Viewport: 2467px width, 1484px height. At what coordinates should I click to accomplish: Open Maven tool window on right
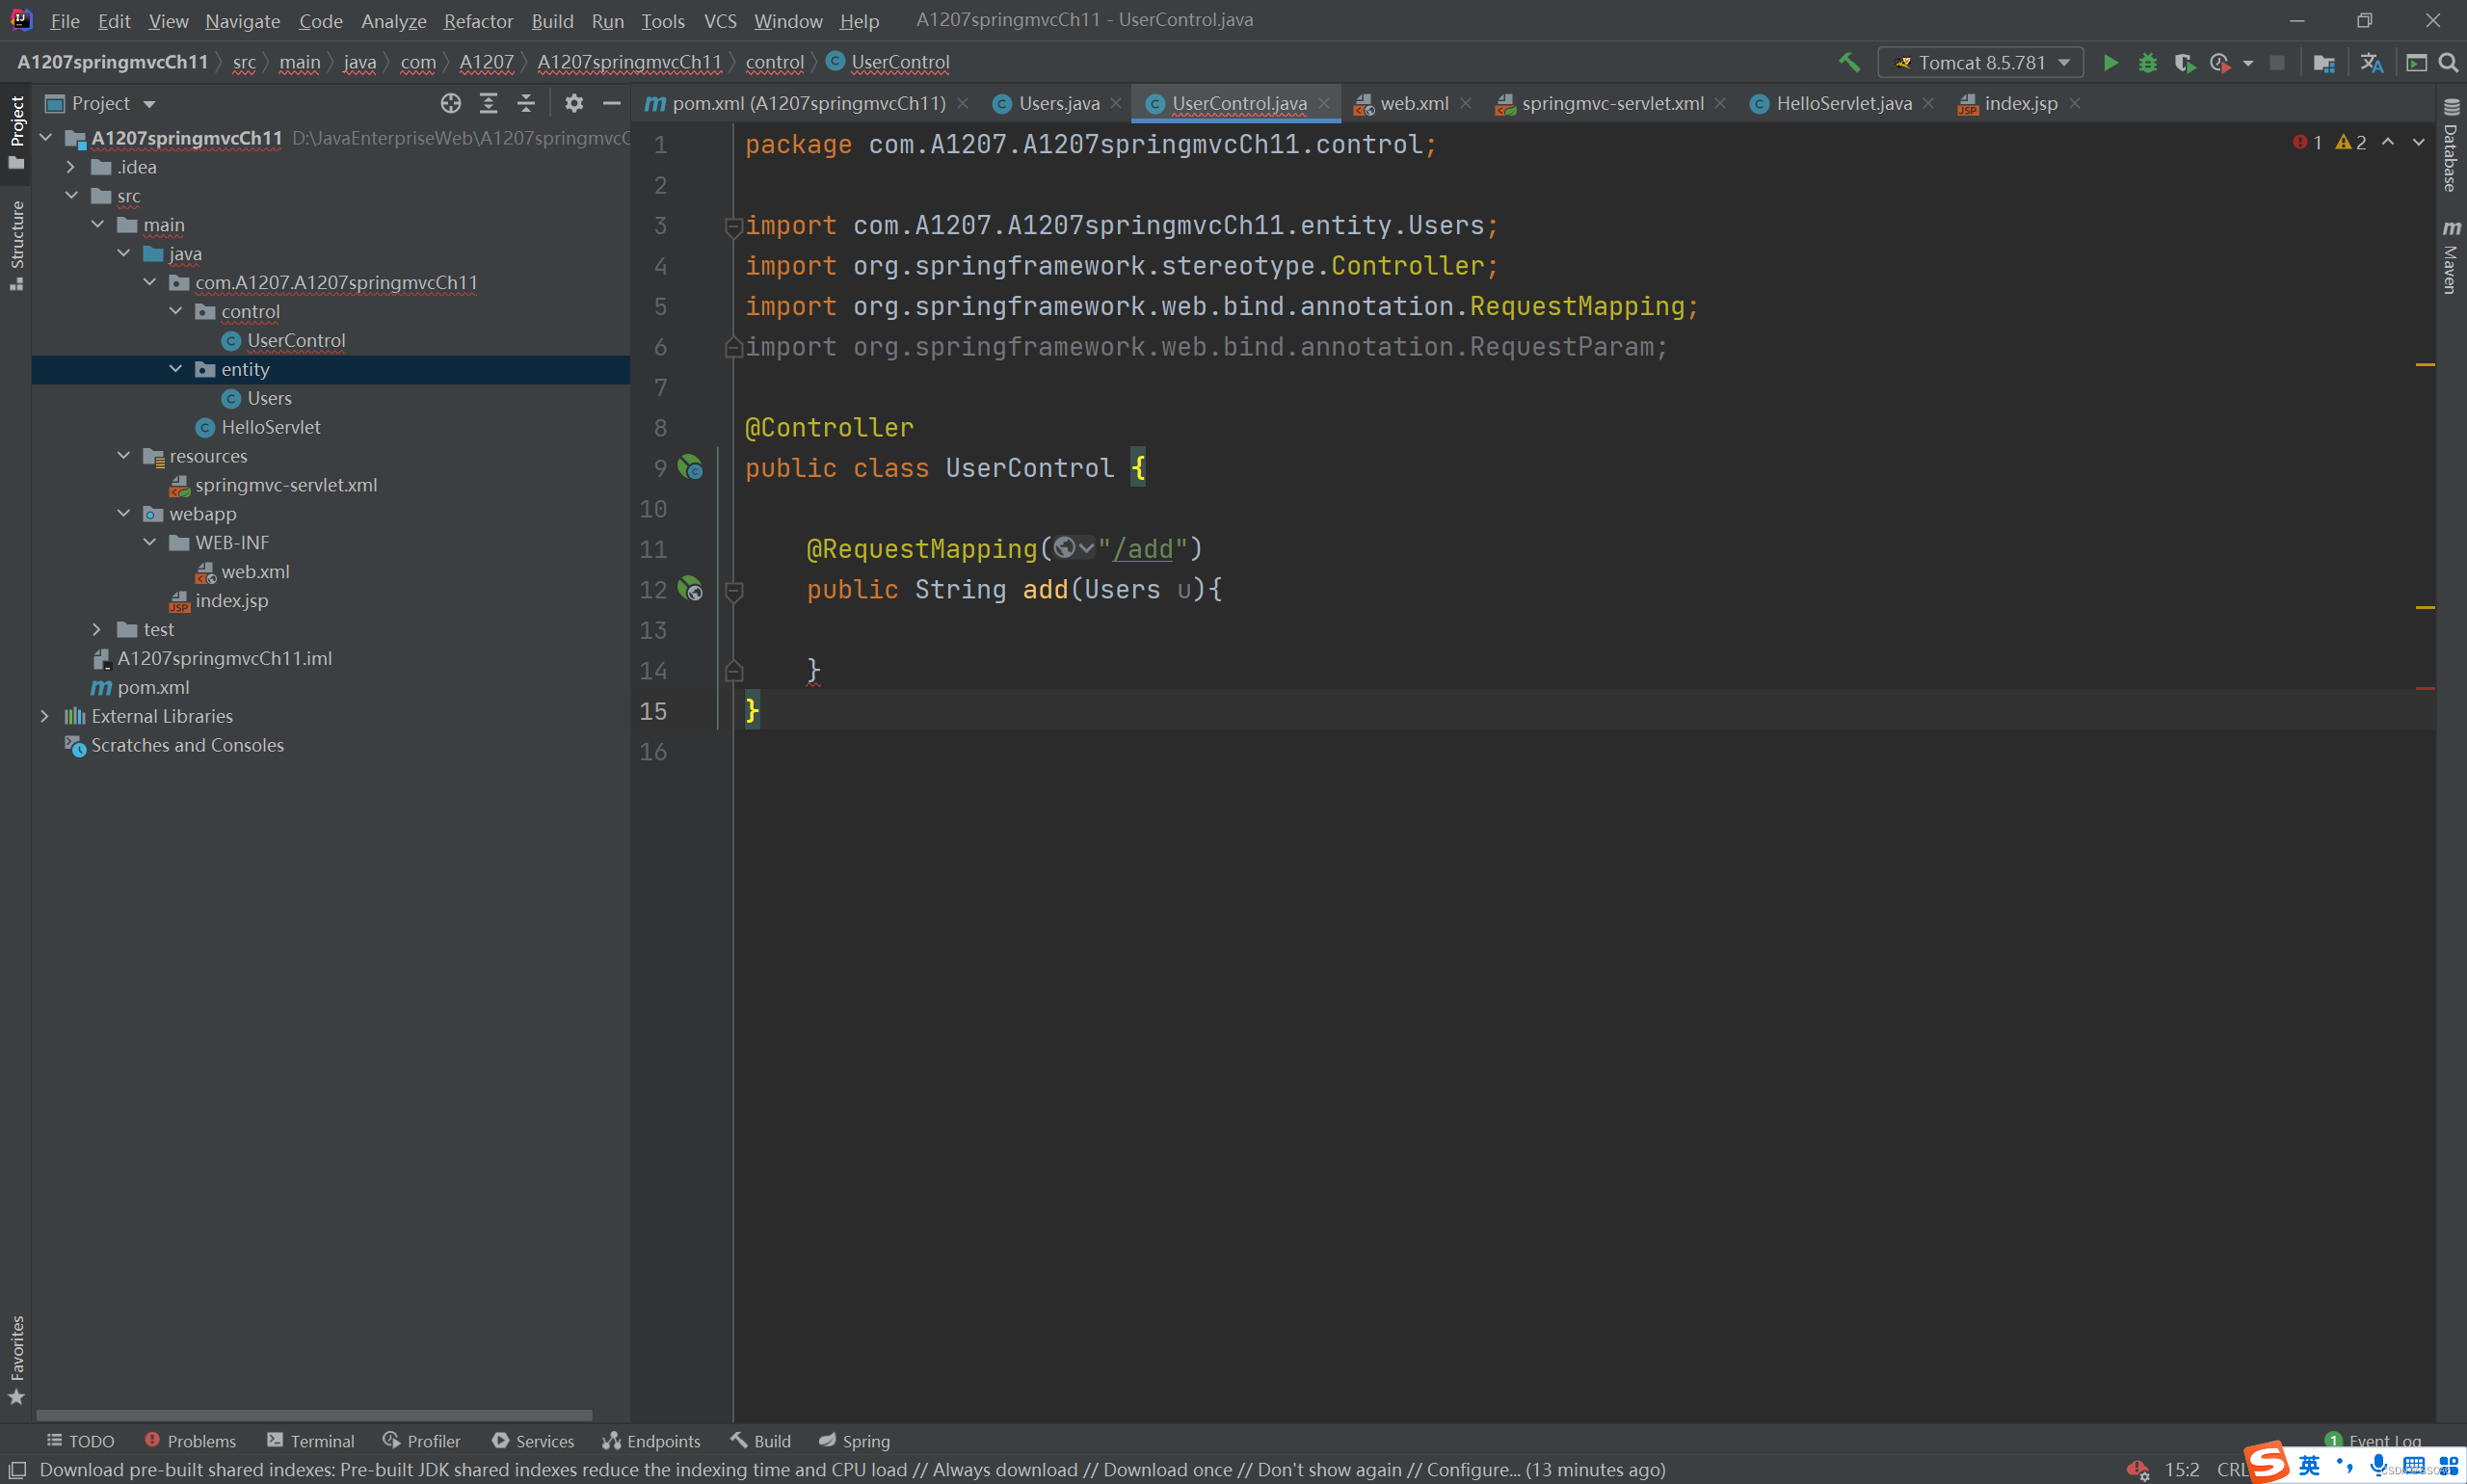[2450, 257]
